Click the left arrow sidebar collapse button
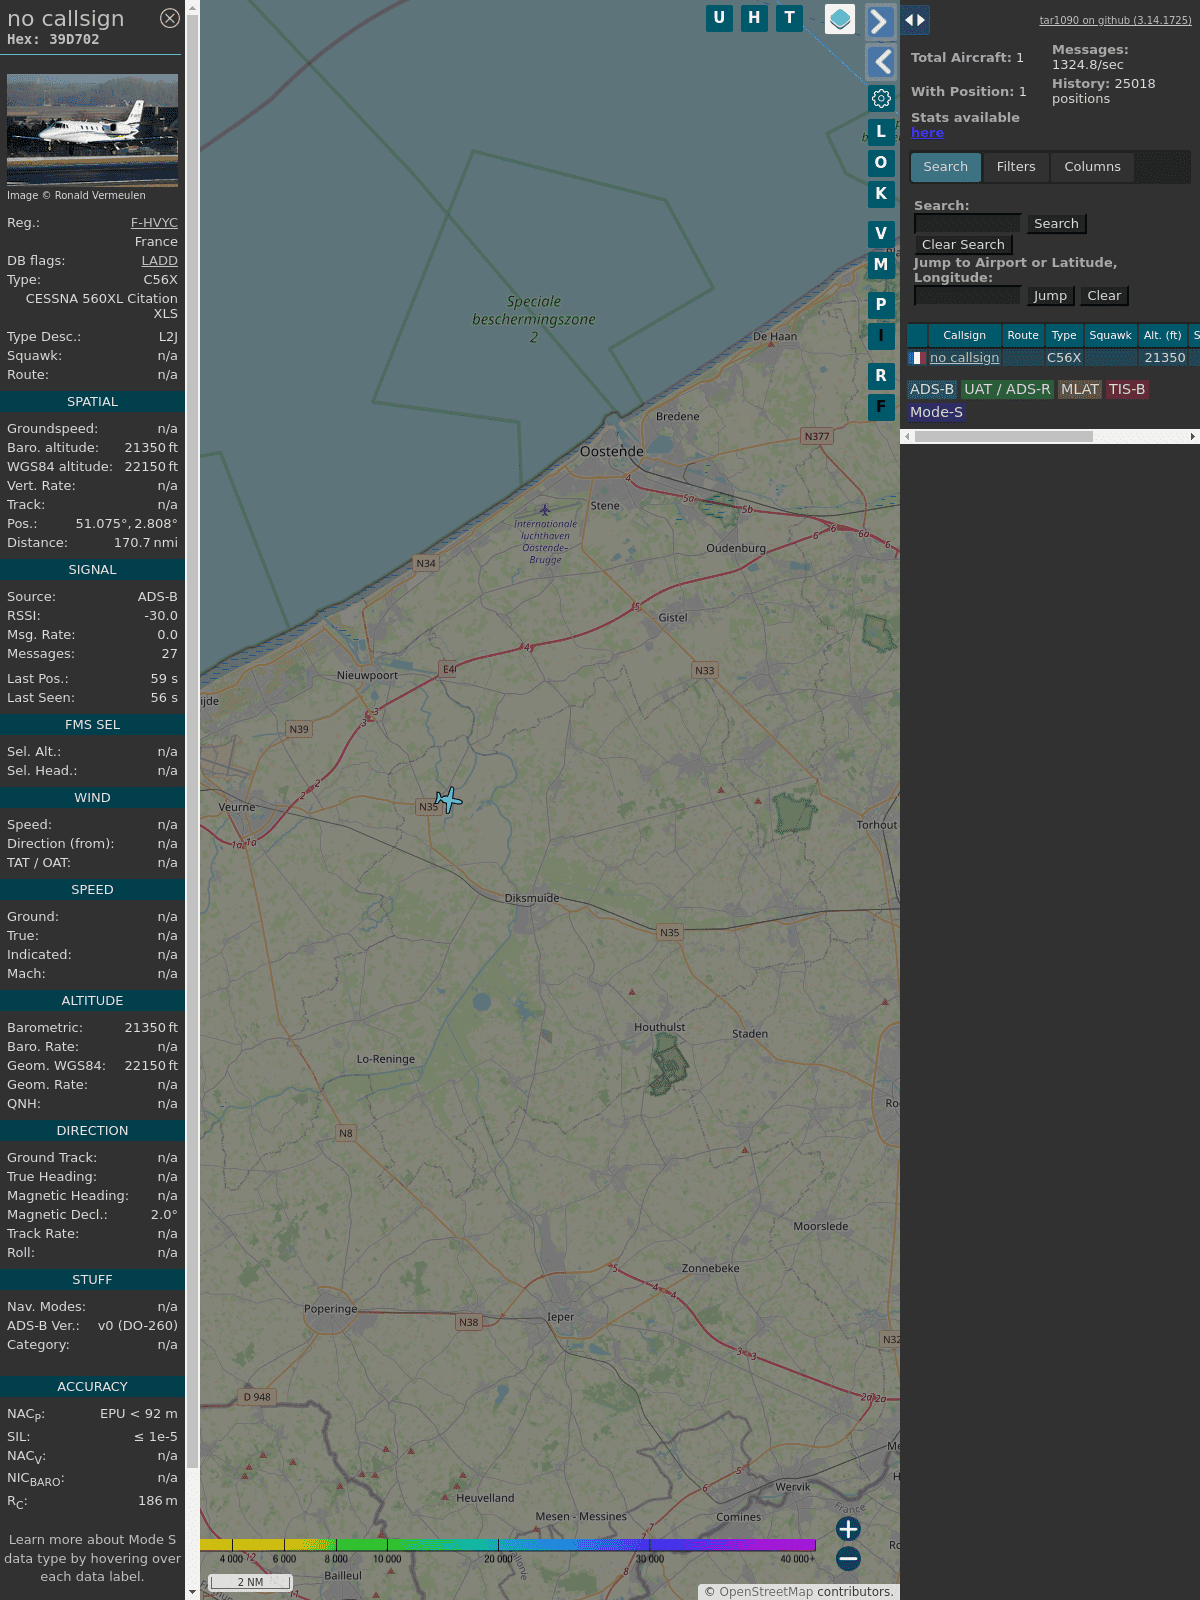Viewport: 1200px width, 1600px height. [881, 62]
